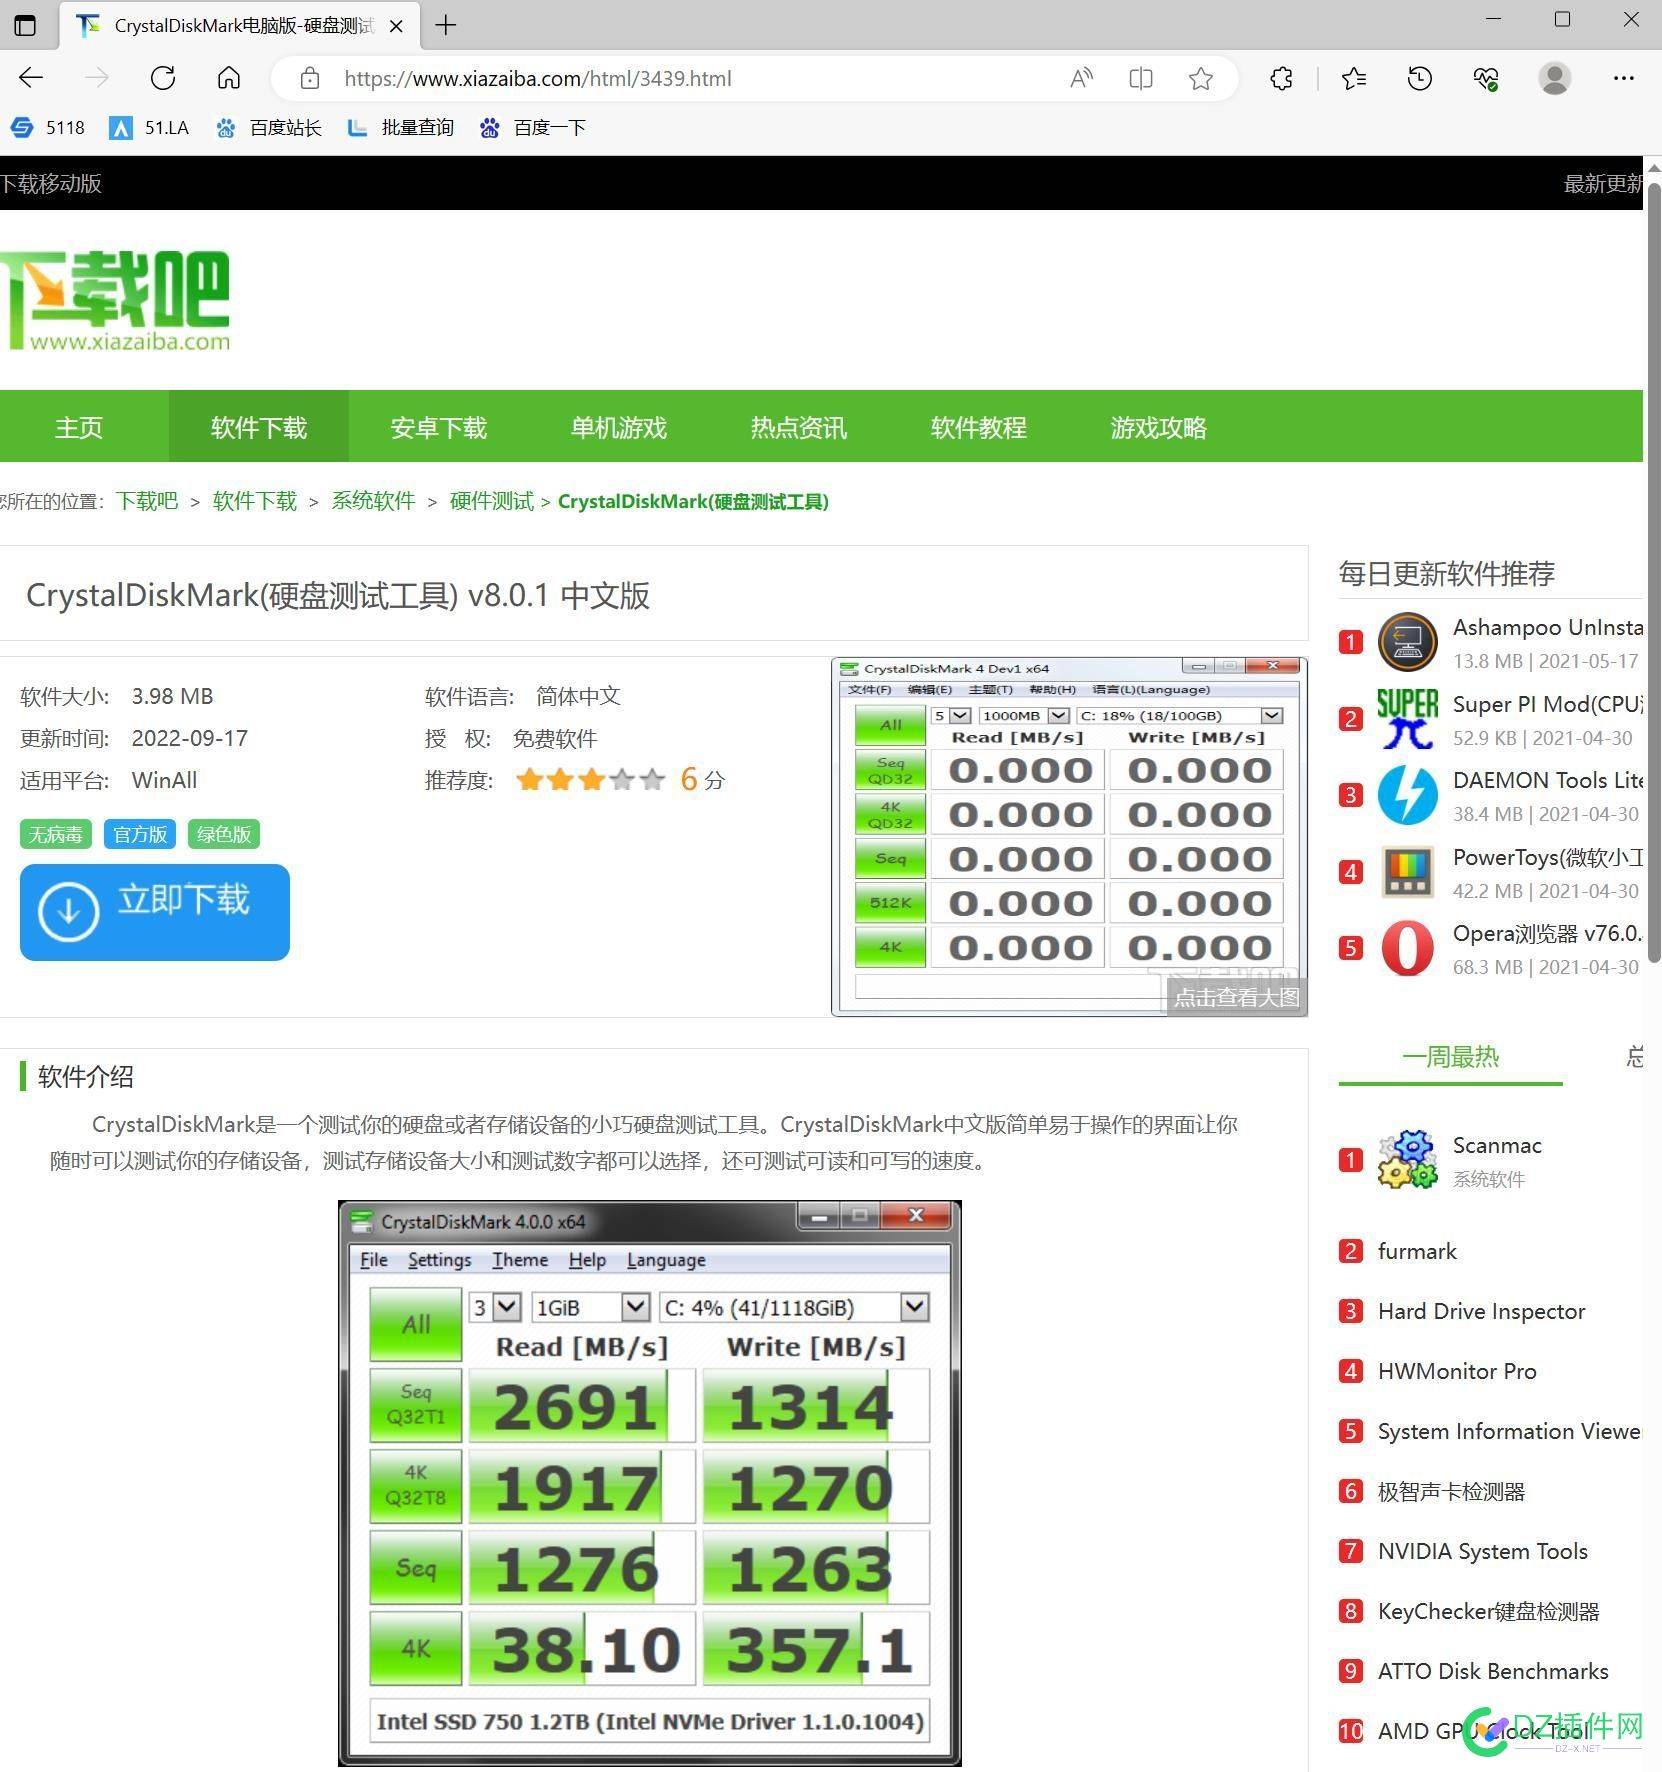Click the 无病毒 tag
Image resolution: width=1662 pixels, height=1772 pixels.
[x=56, y=834]
